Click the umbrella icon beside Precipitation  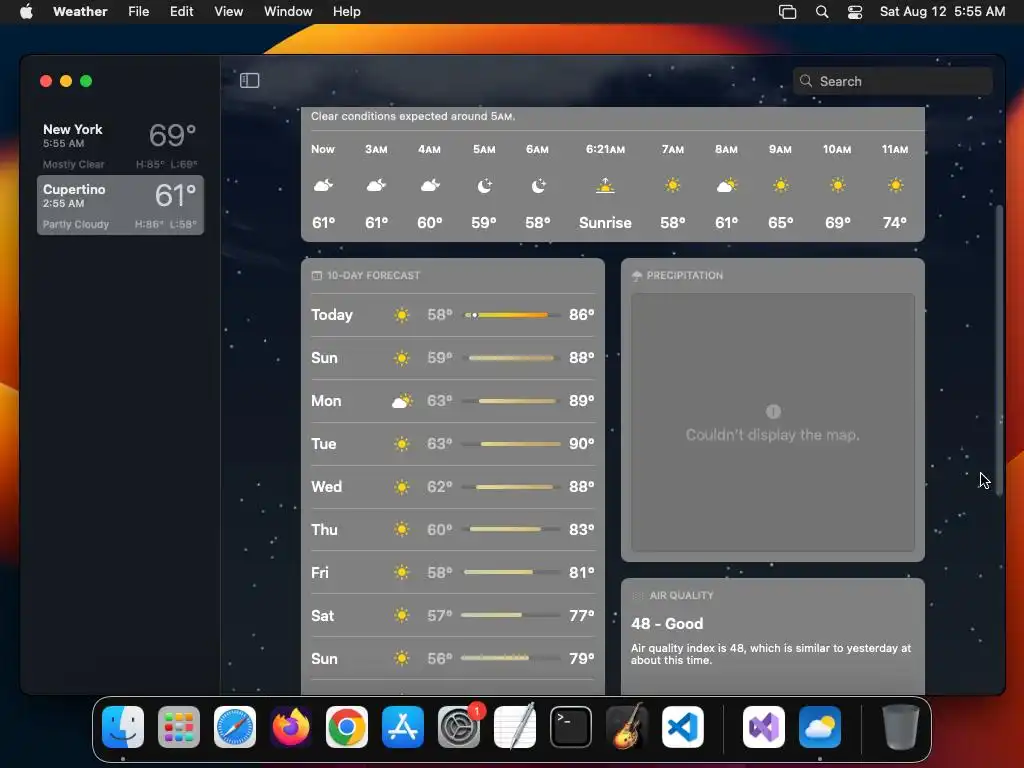pos(637,276)
